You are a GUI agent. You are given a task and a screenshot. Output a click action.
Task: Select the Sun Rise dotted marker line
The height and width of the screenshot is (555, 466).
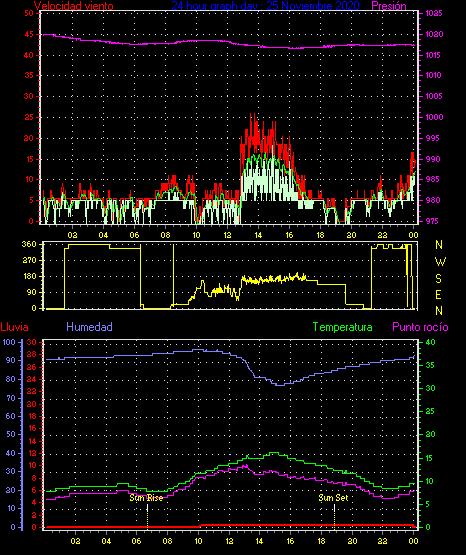click(147, 516)
